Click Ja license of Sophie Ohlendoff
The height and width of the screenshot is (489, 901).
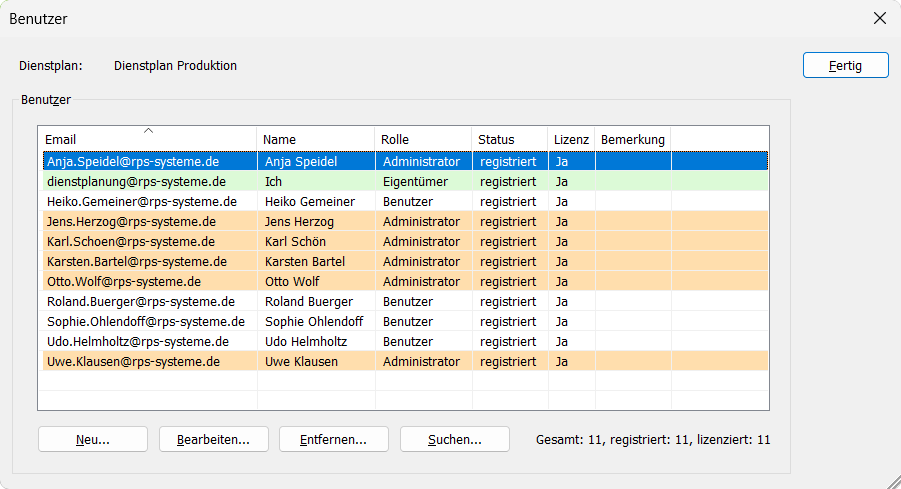[x=561, y=322]
